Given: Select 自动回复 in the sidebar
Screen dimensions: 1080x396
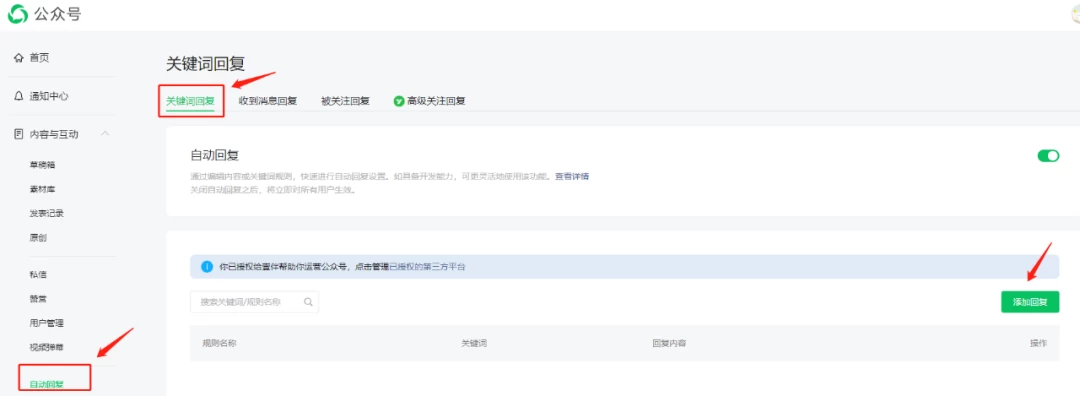Looking at the screenshot, I should point(47,384).
